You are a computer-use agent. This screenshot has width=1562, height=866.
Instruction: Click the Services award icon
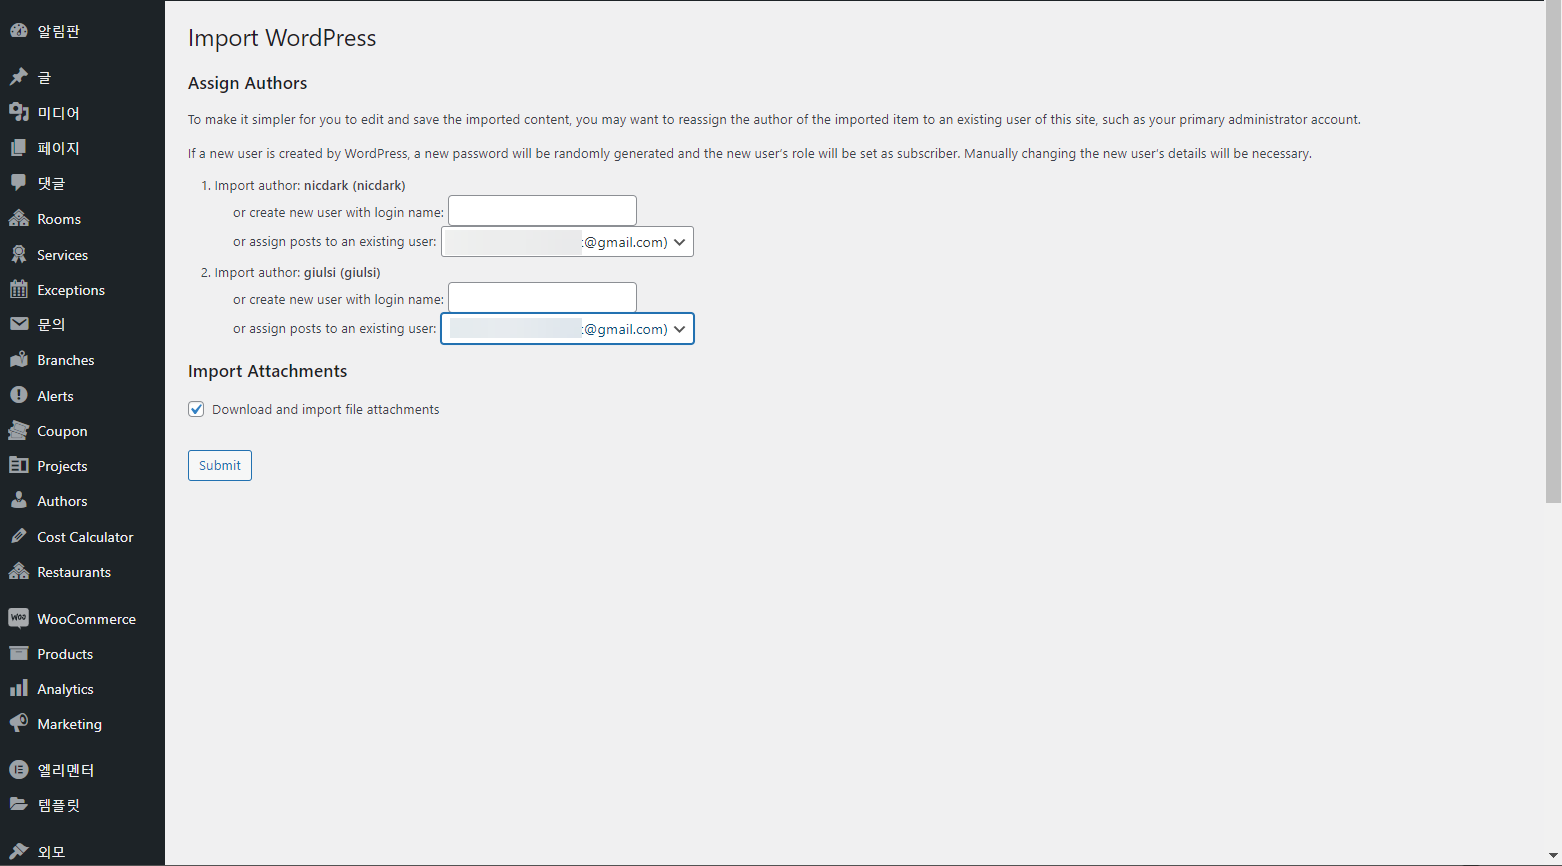tap(18, 255)
